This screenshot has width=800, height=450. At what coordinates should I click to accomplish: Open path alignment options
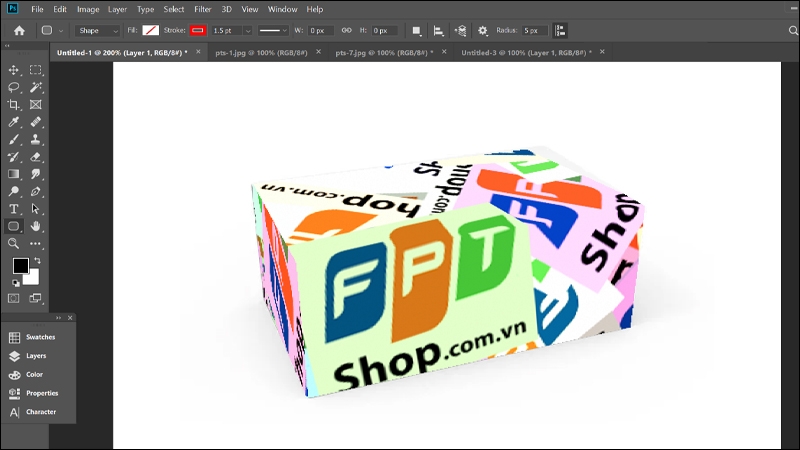pyautogui.click(x=438, y=31)
